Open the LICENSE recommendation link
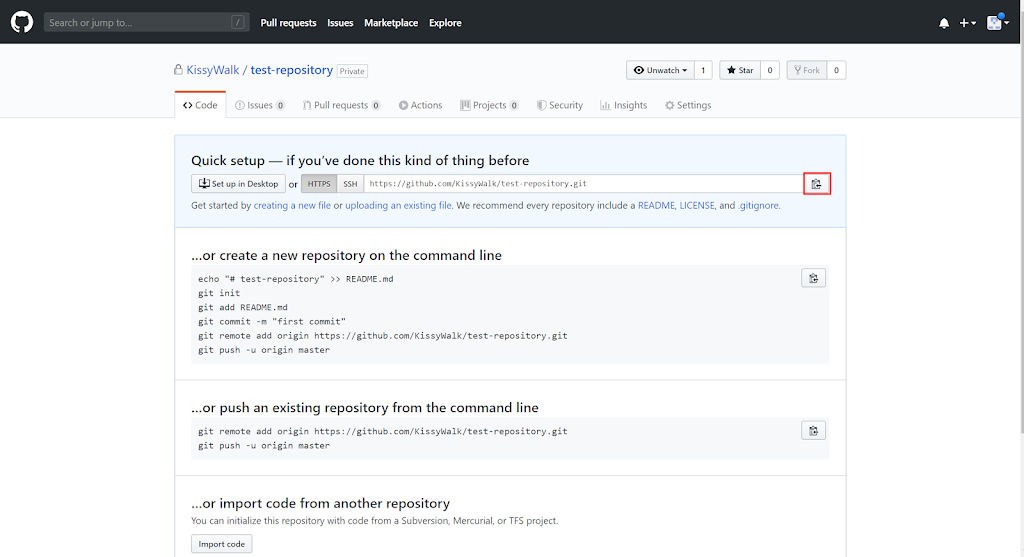This screenshot has height=557, width=1024. coord(697,205)
